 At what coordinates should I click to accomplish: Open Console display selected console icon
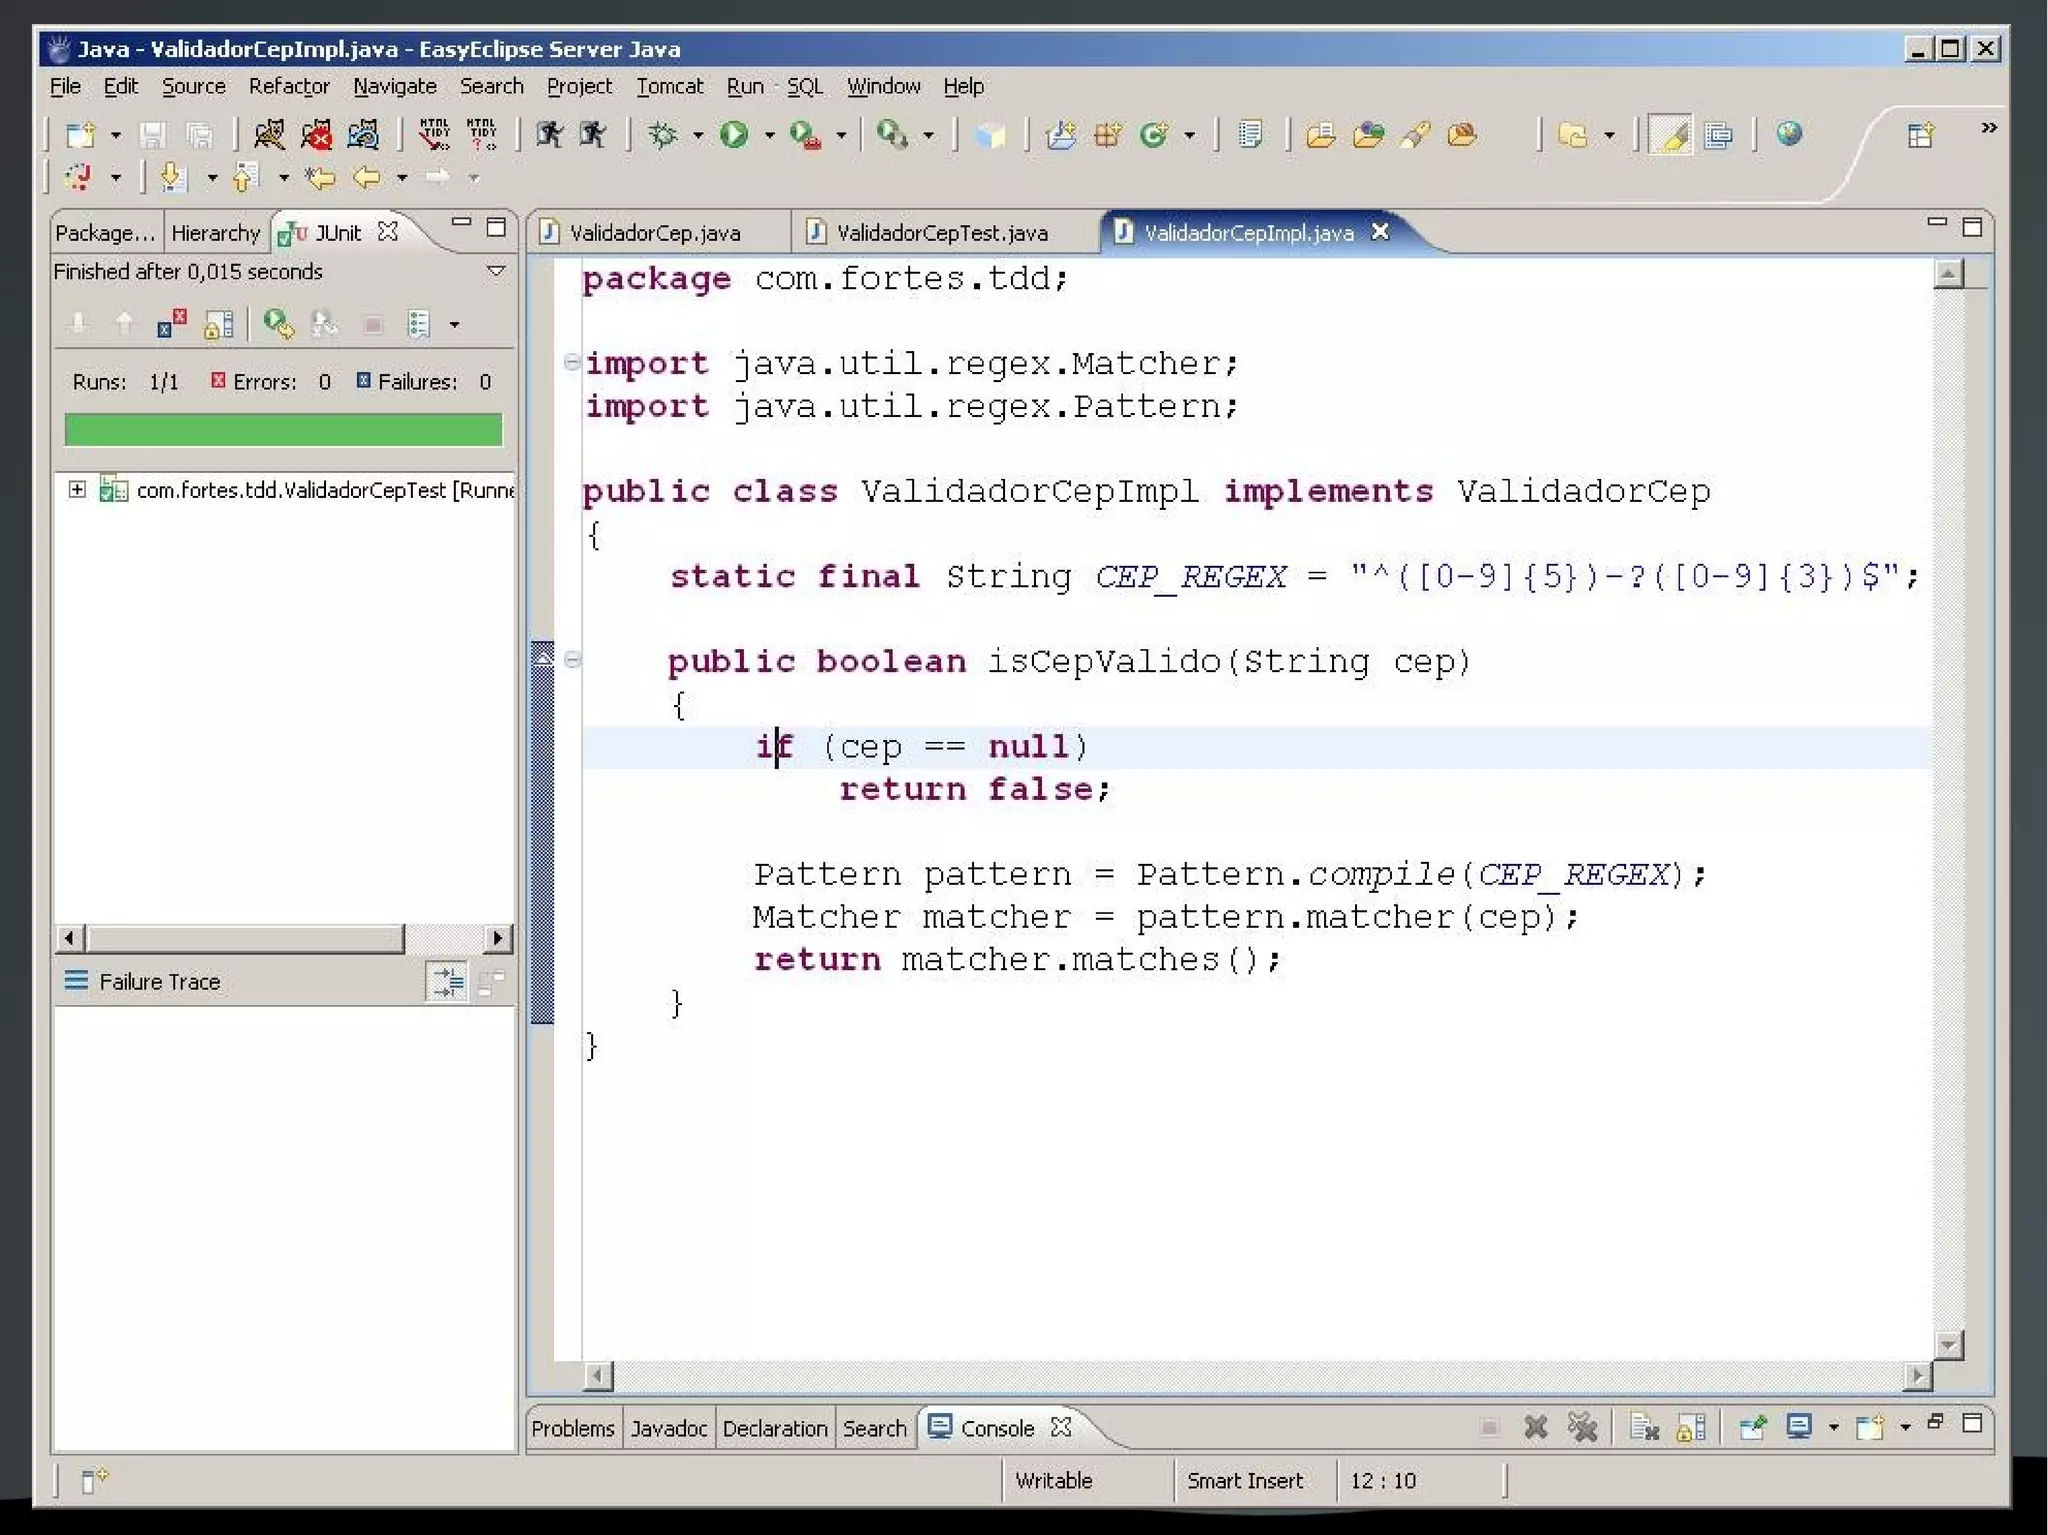(x=1799, y=1427)
